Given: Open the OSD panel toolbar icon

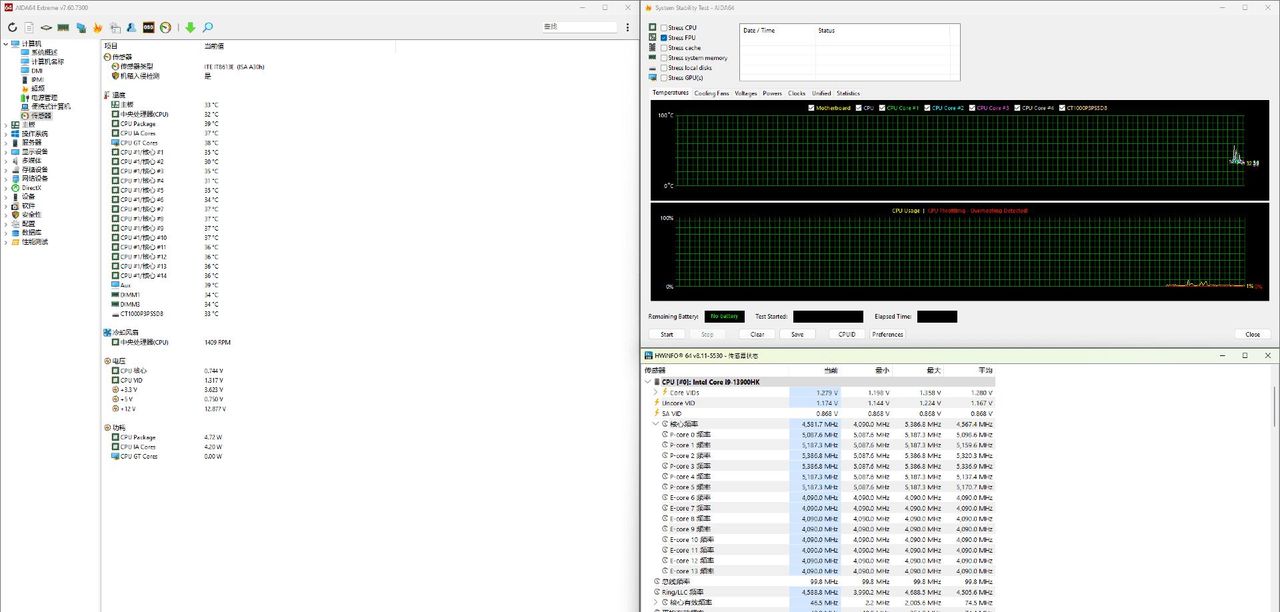Looking at the screenshot, I should point(148,27).
